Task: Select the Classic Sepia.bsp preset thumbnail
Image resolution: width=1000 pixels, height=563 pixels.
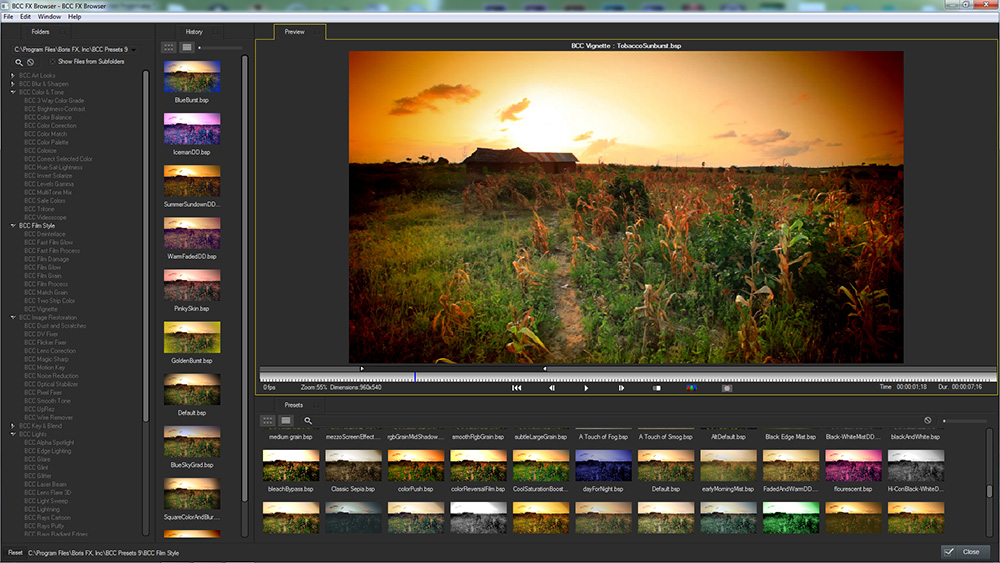Action: (353, 465)
